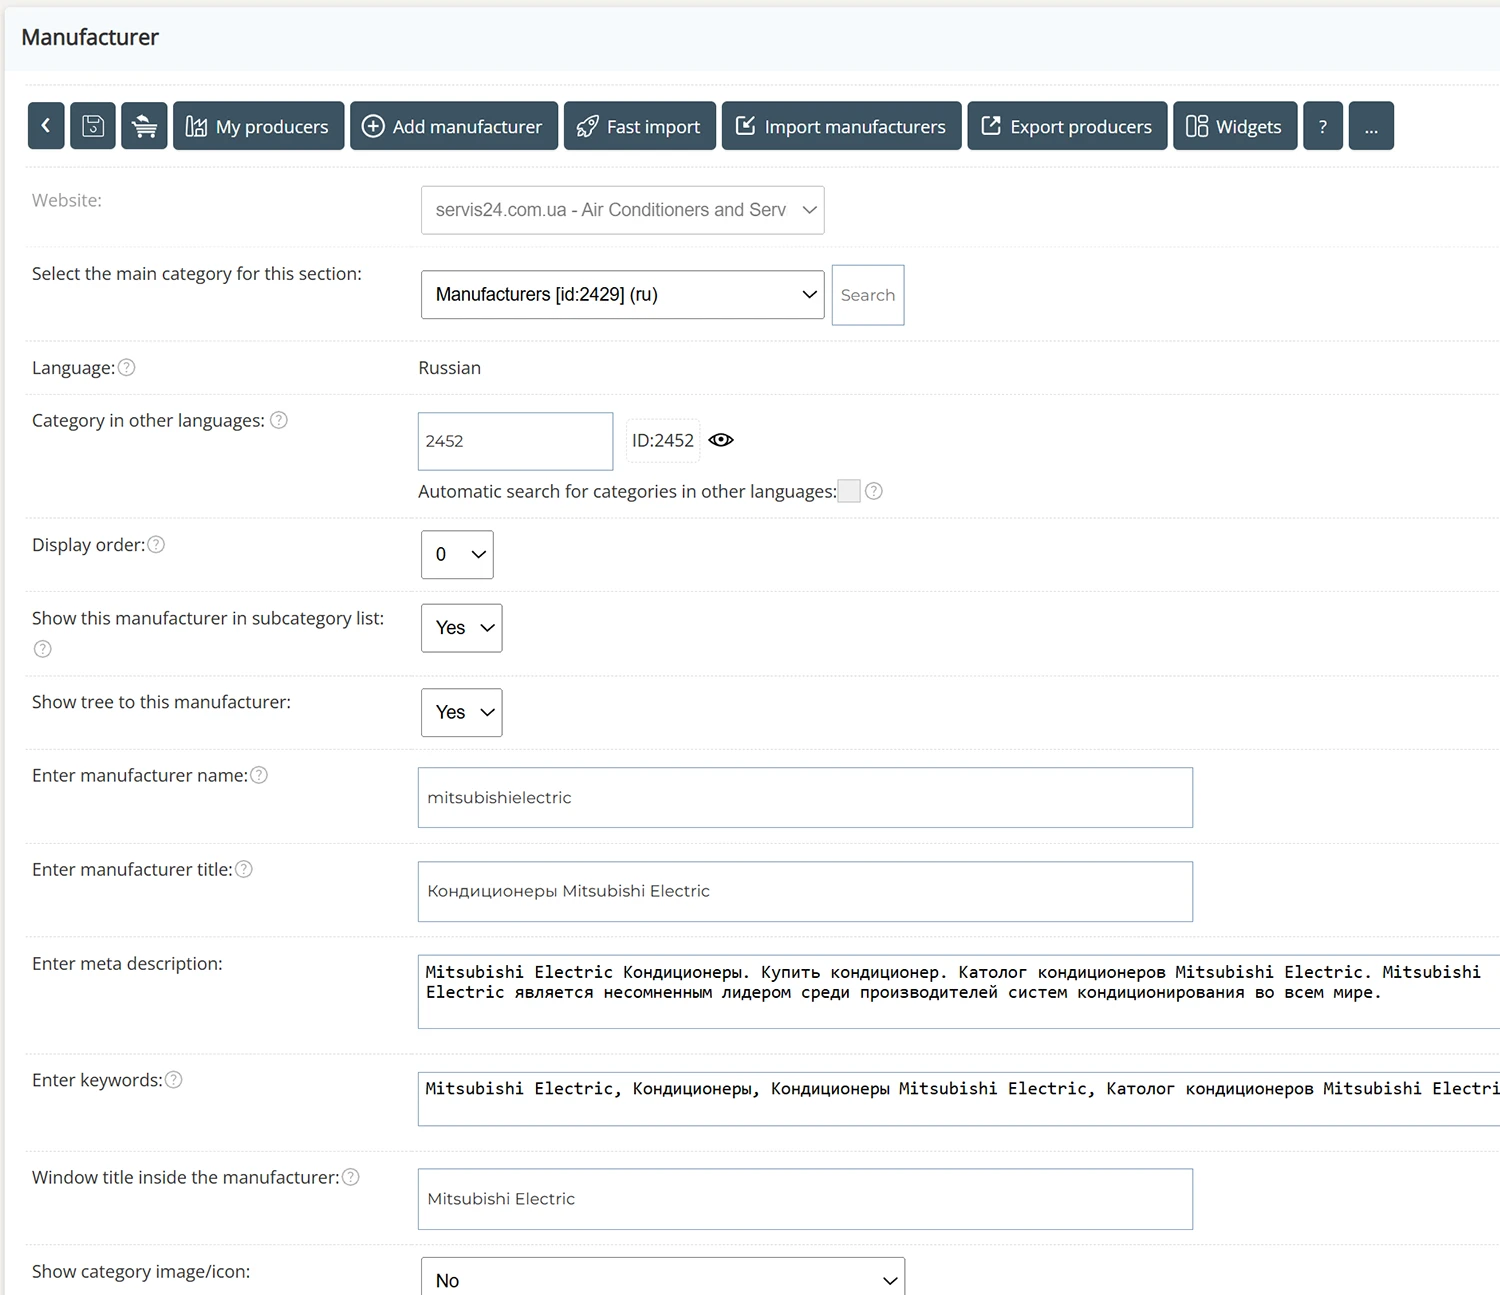1500x1295 pixels.
Task: Open My producers list
Action: 258,126
